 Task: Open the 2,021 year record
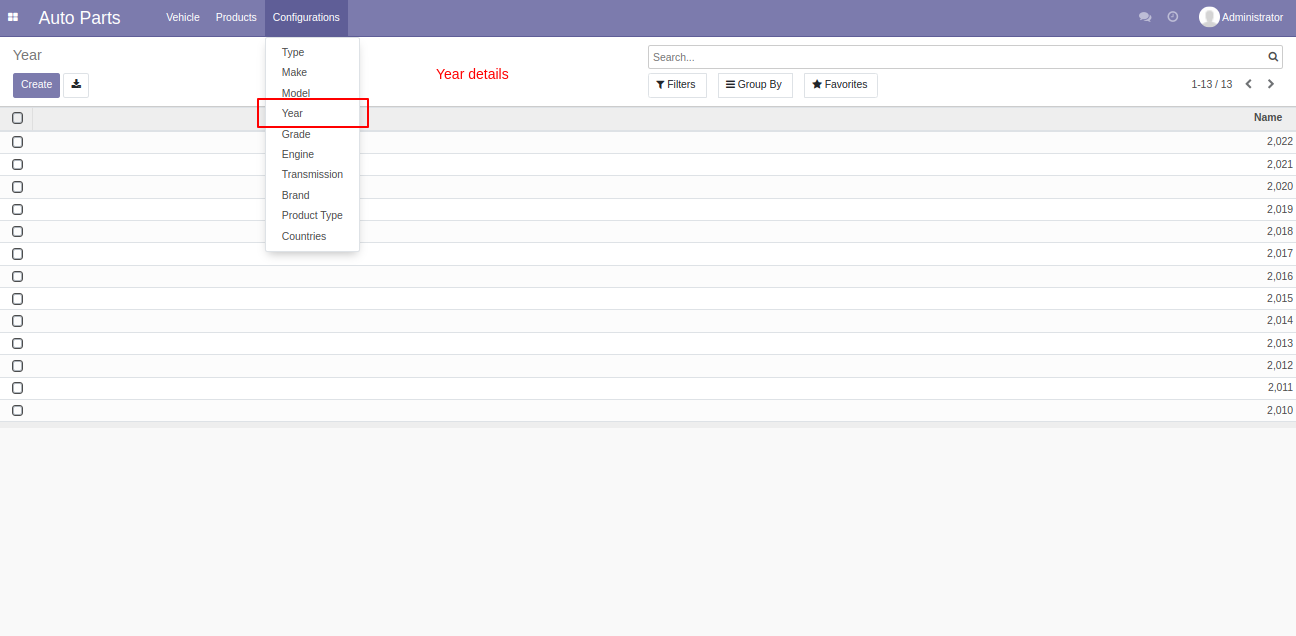coord(648,164)
